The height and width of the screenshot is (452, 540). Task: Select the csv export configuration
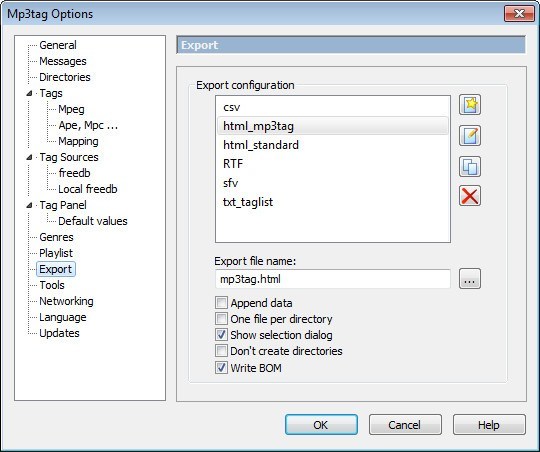[x=333, y=107]
